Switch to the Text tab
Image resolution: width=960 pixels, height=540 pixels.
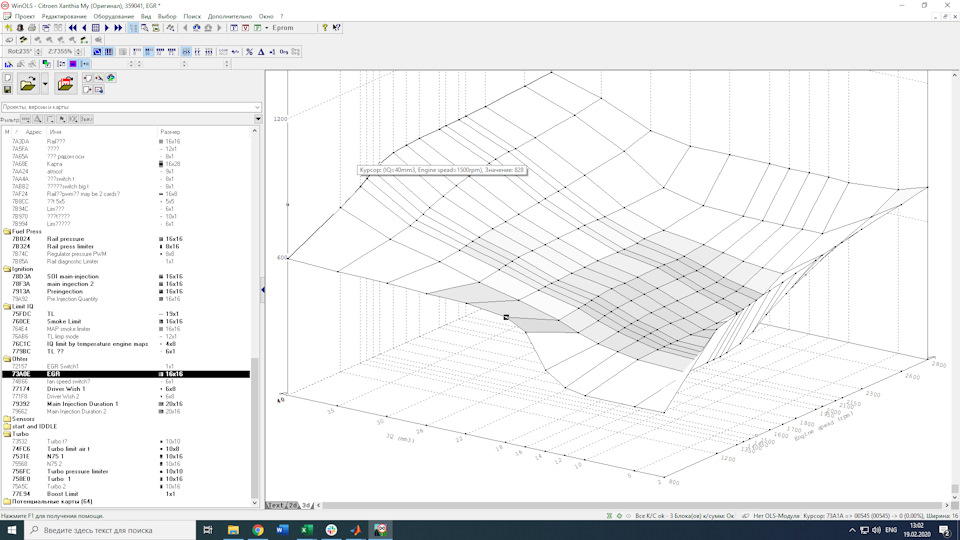(x=276, y=505)
